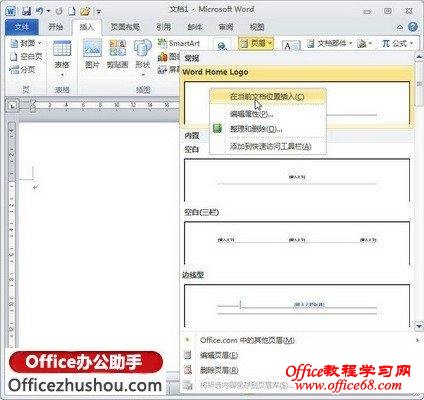This screenshot has width=424, height=400.
Task: Select the 边线型 header thumbnail
Action: pos(297,306)
